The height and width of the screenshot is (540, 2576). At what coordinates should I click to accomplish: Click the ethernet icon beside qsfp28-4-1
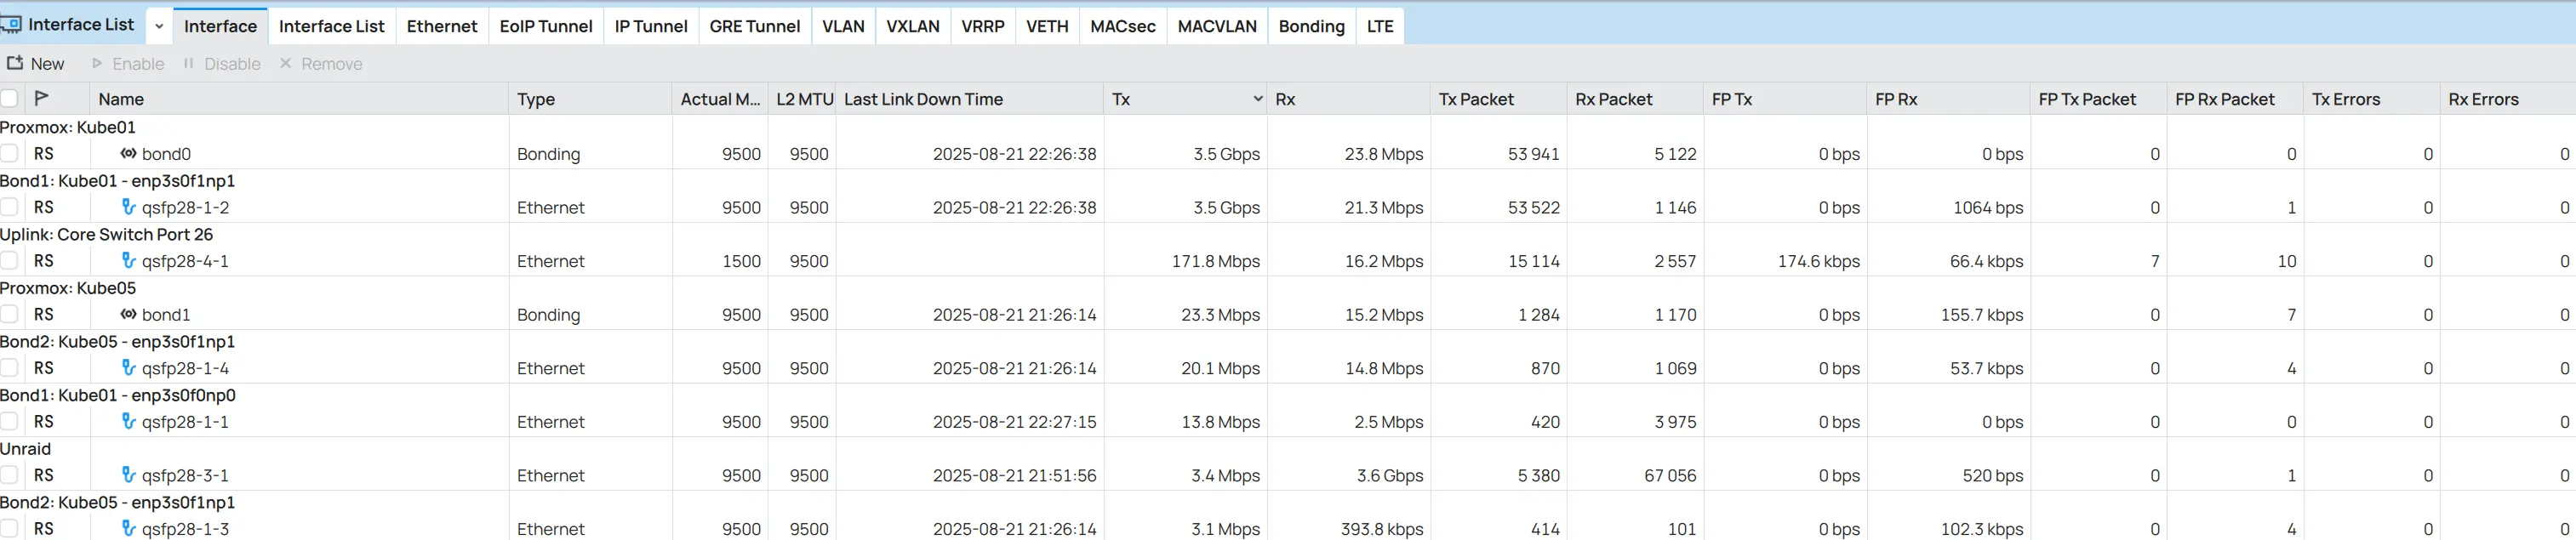tap(128, 261)
